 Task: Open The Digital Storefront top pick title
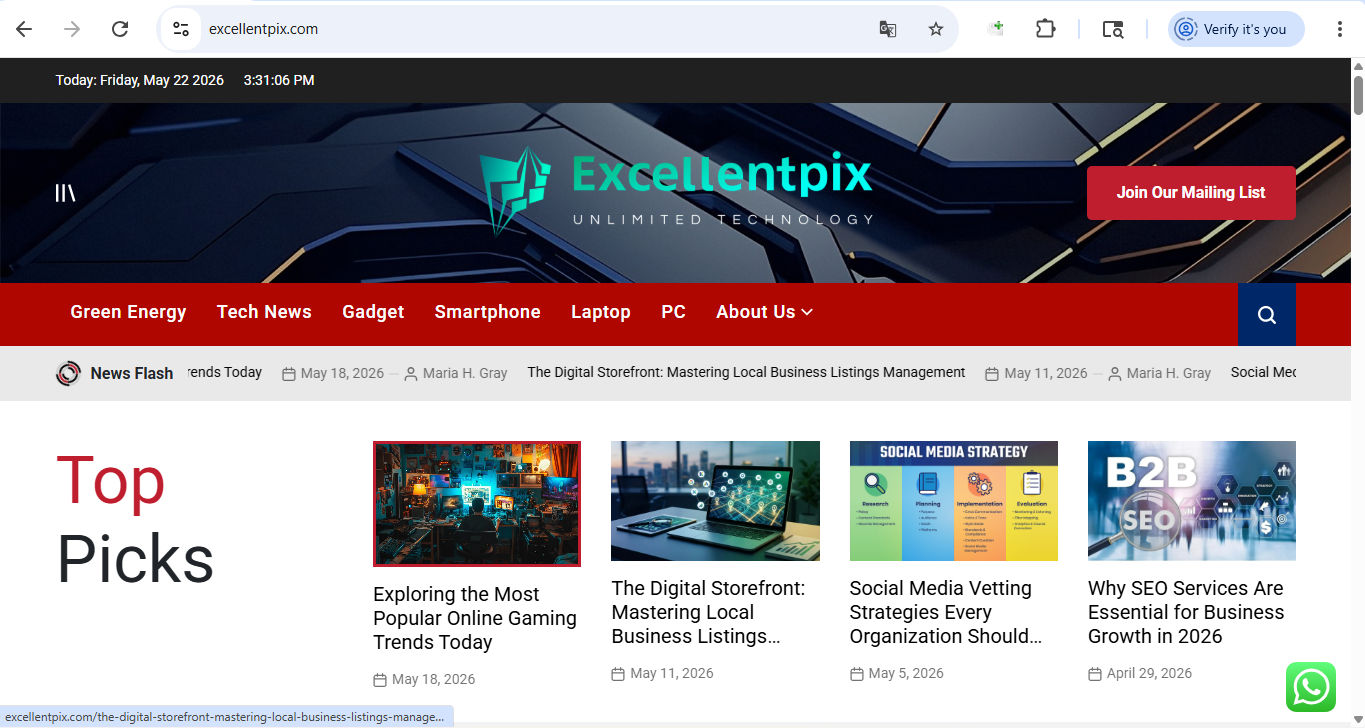tap(708, 612)
